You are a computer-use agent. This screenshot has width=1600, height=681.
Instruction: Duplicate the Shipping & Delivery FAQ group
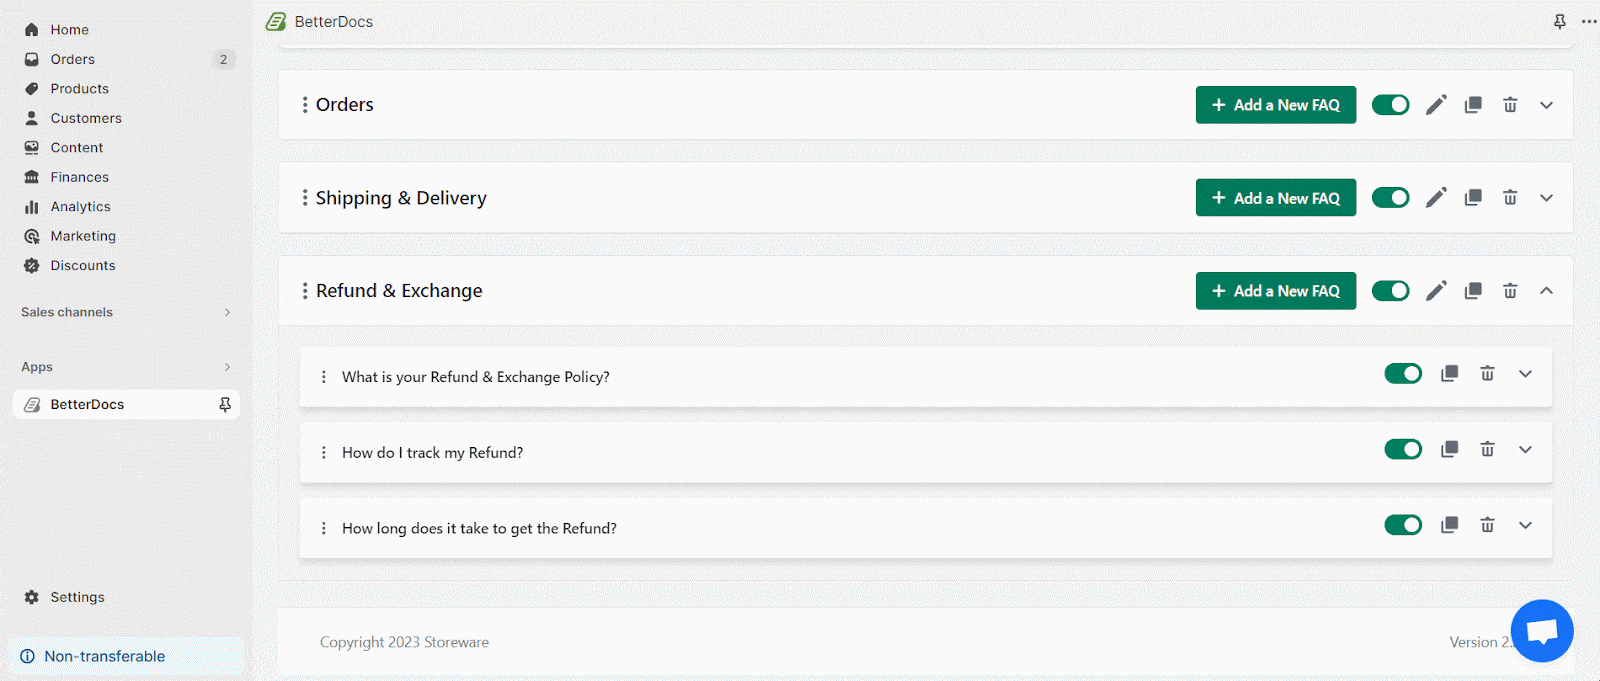(1473, 198)
